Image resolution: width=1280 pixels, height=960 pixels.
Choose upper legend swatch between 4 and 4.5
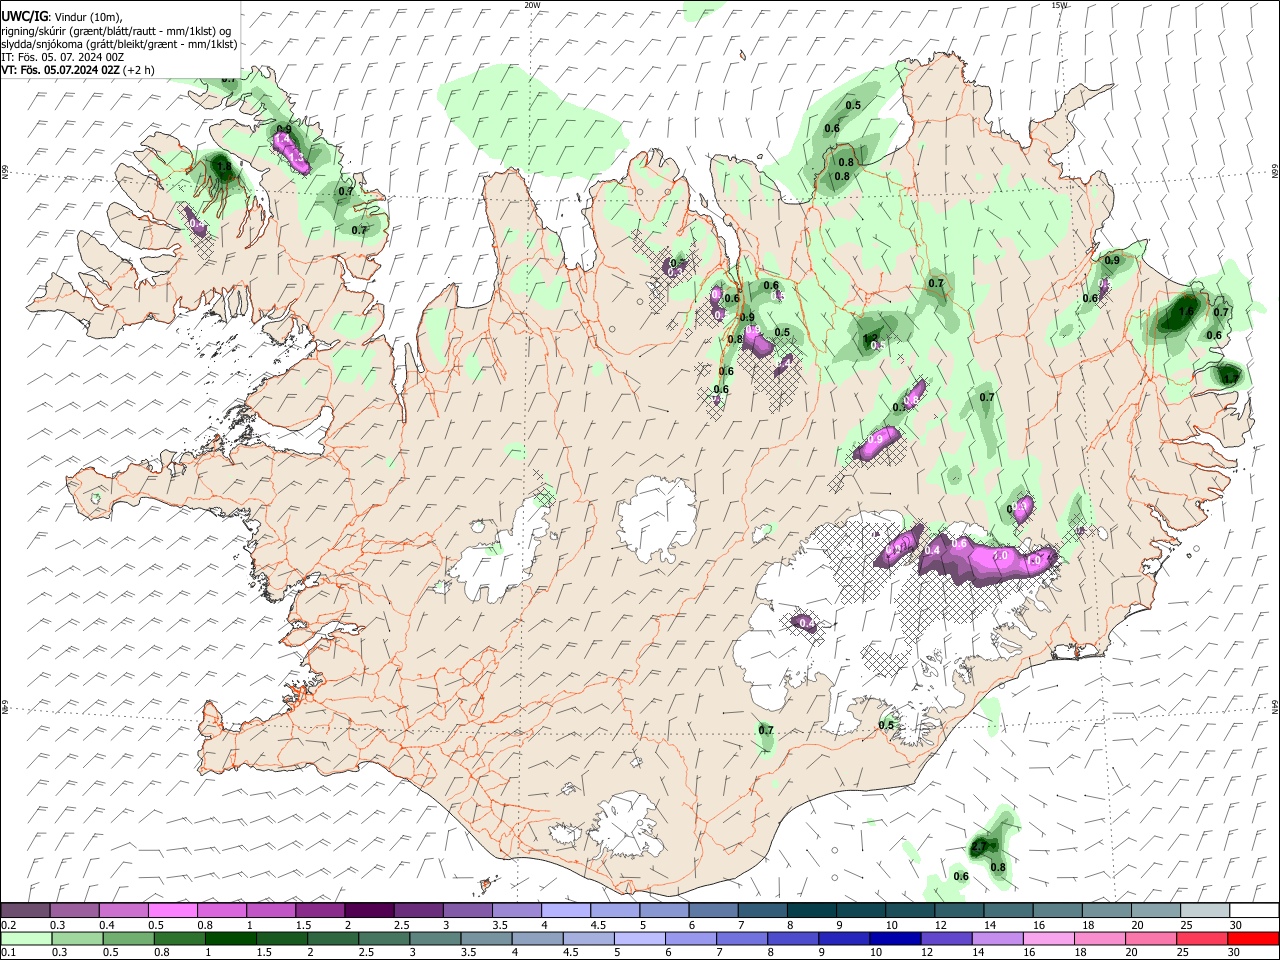tap(564, 910)
